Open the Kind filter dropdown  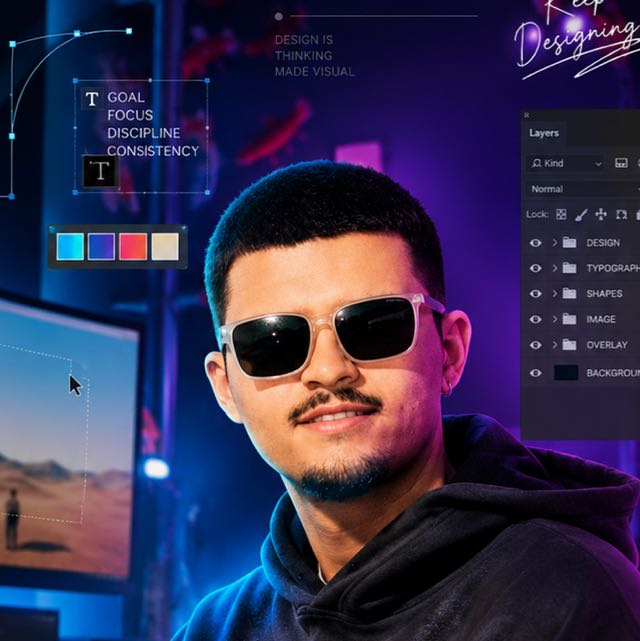coord(566,164)
